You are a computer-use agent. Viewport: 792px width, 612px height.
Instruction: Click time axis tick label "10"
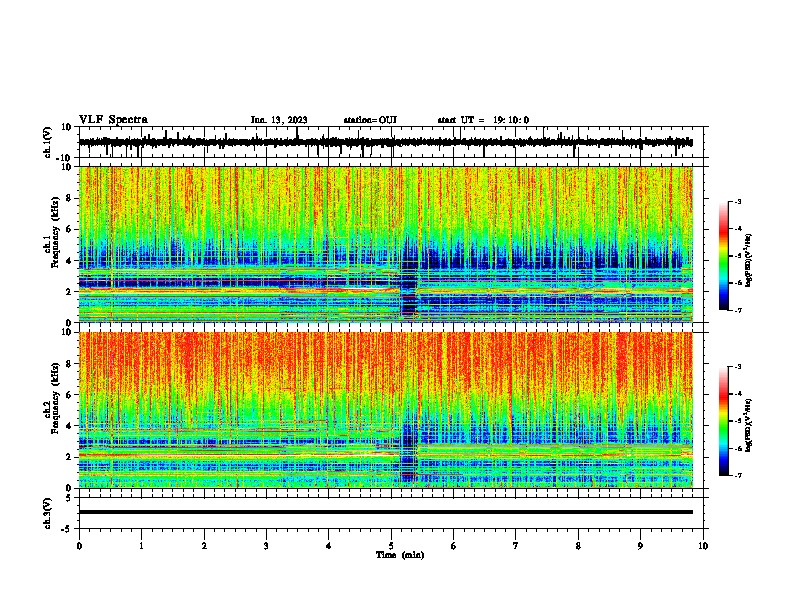[703, 546]
